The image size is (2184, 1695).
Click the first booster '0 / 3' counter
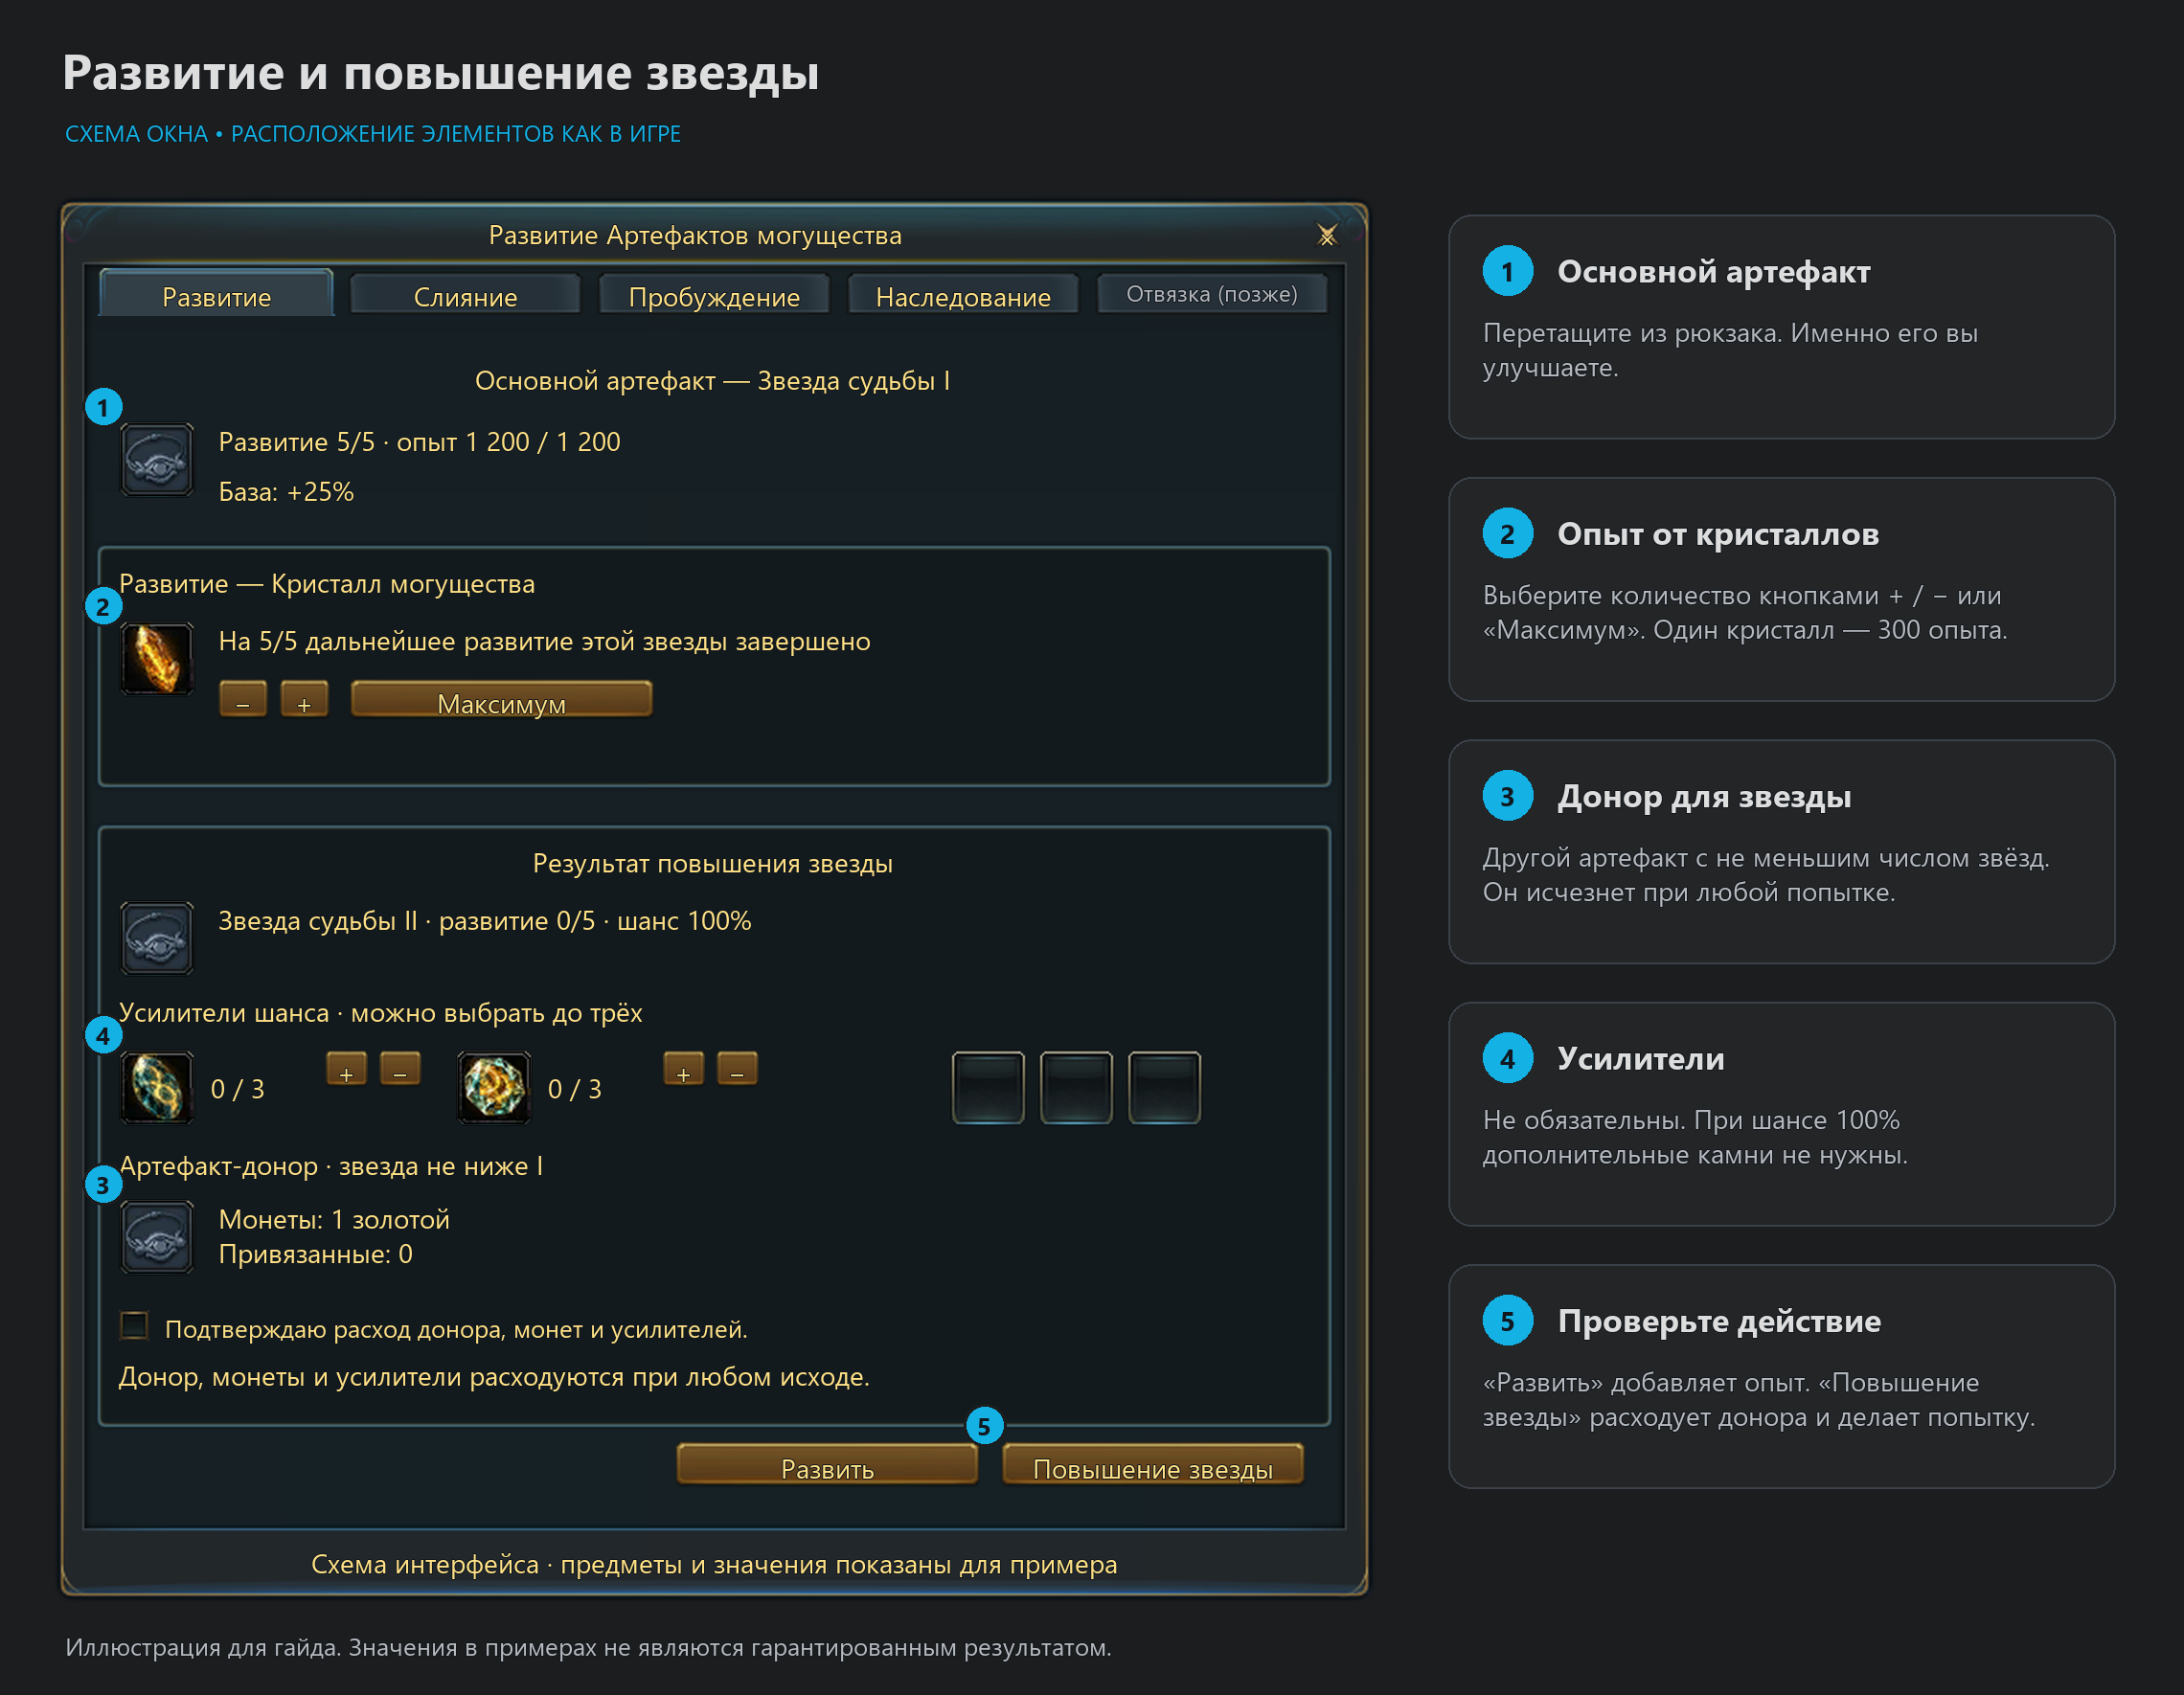(238, 1089)
